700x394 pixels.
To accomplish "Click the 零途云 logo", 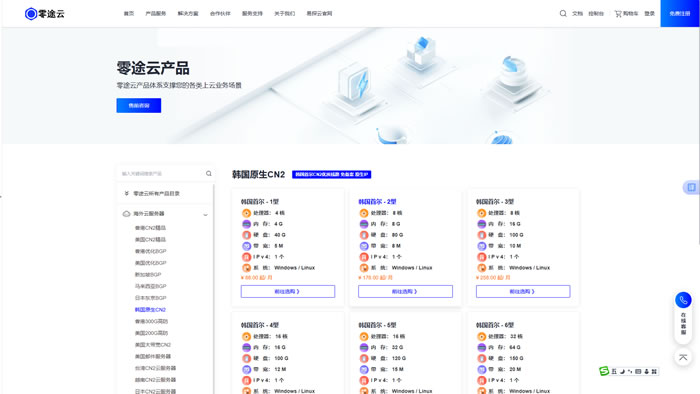I will coord(45,14).
